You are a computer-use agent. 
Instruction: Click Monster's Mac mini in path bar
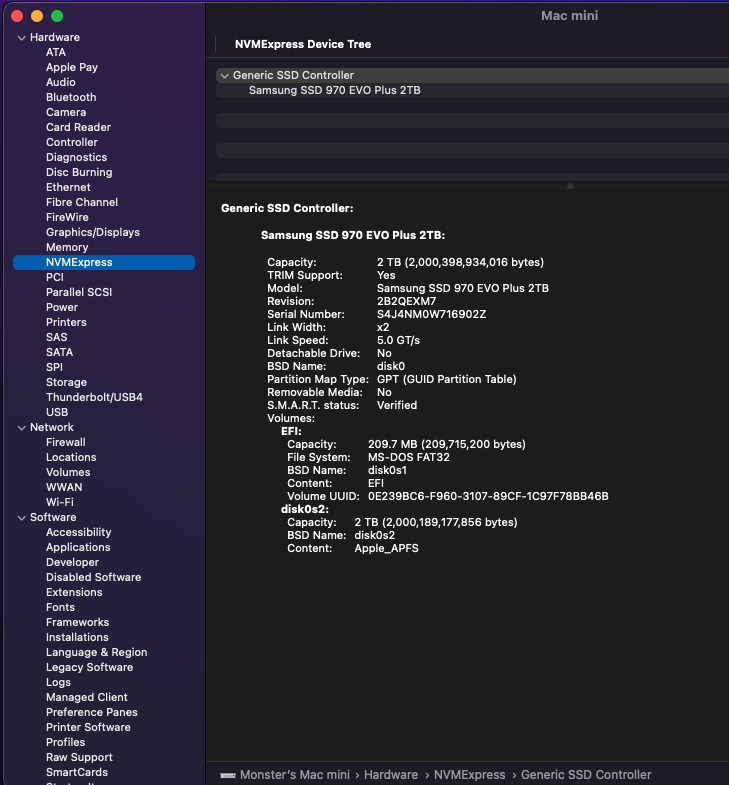(x=294, y=775)
